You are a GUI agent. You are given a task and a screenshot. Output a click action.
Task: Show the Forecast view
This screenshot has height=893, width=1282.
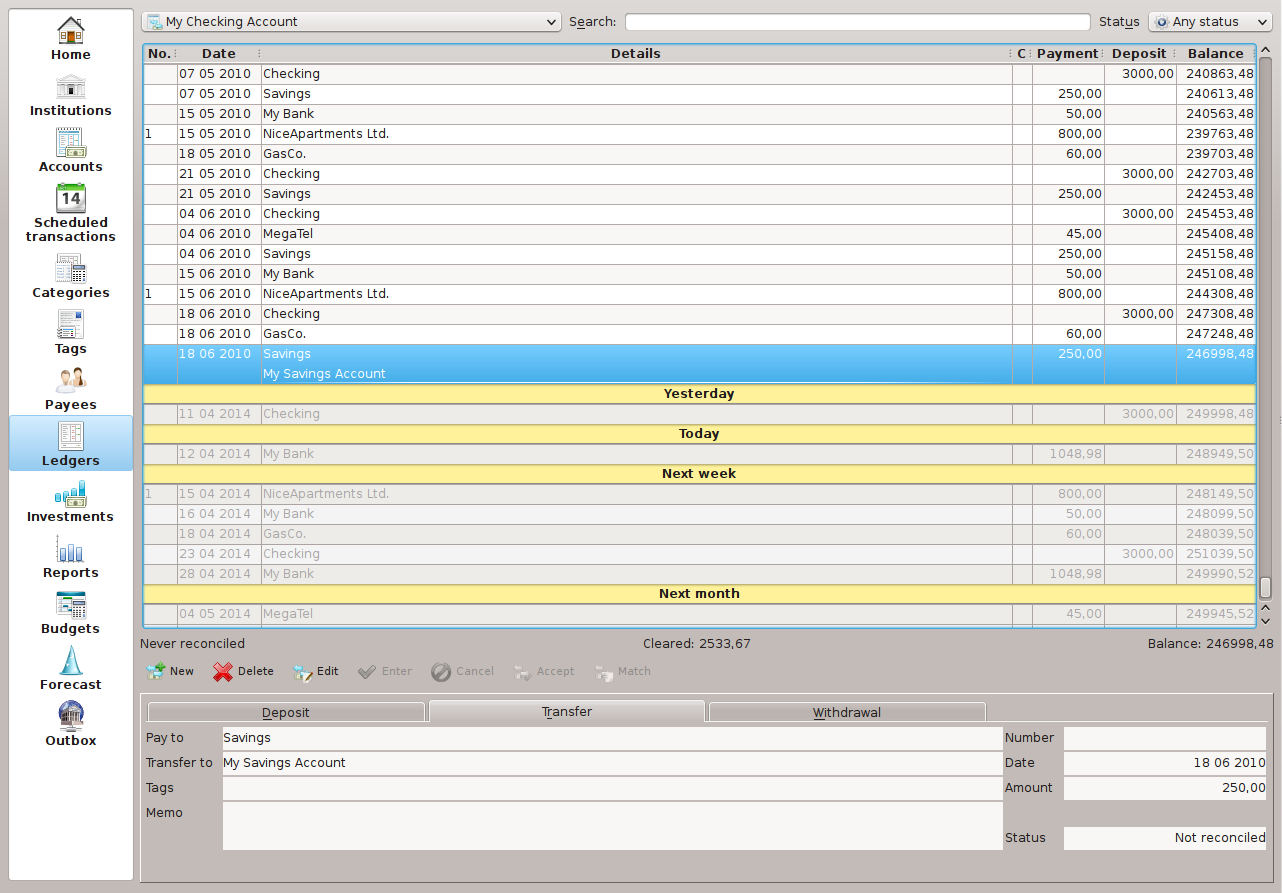coord(71,669)
